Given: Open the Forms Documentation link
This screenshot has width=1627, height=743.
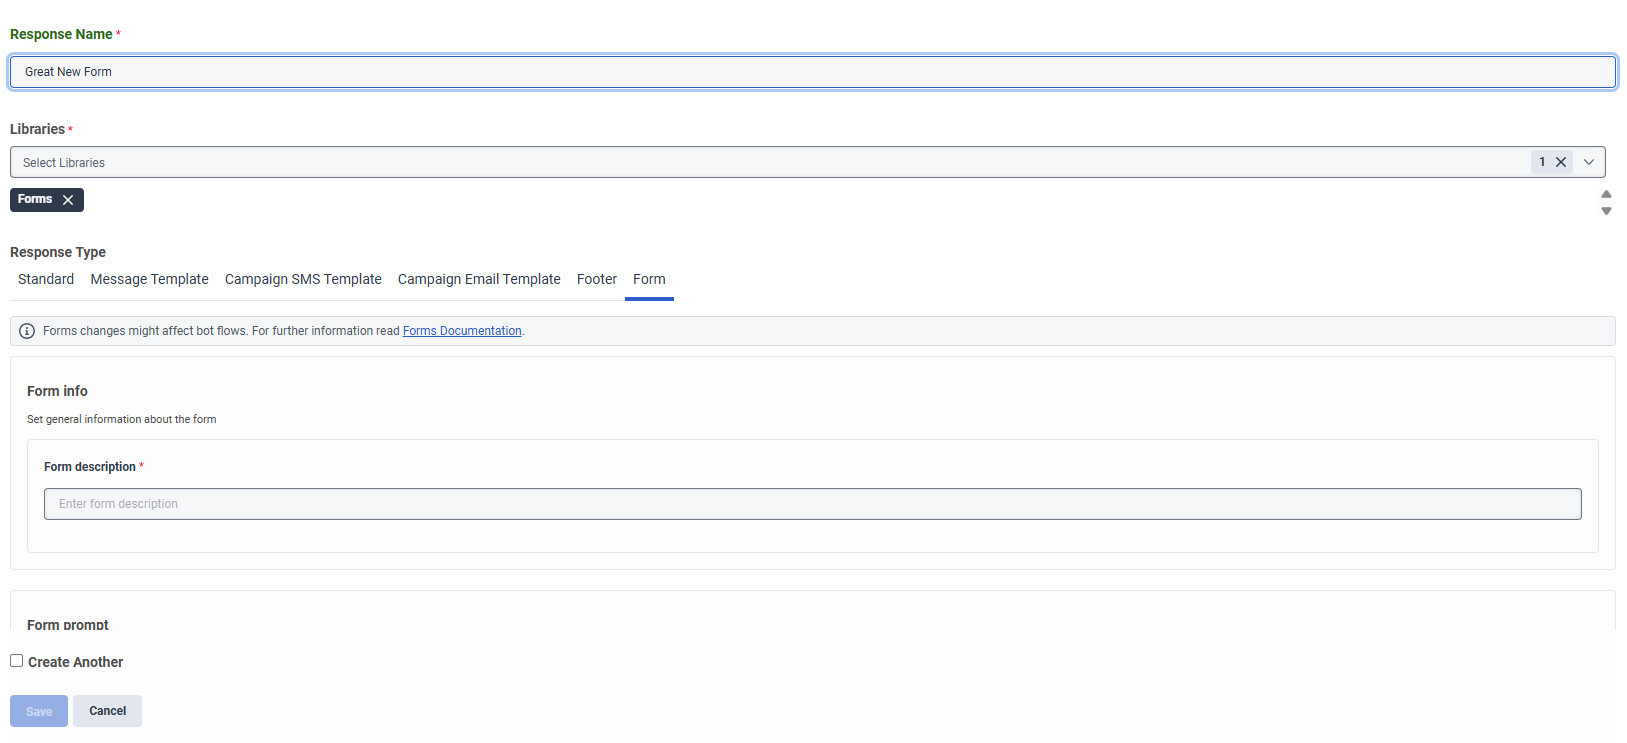Looking at the screenshot, I should pos(462,331).
